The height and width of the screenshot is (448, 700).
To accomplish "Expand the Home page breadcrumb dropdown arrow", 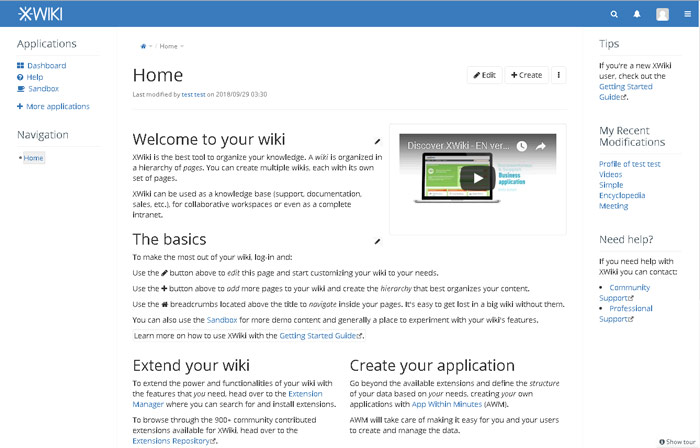I will pyautogui.click(x=182, y=46).
